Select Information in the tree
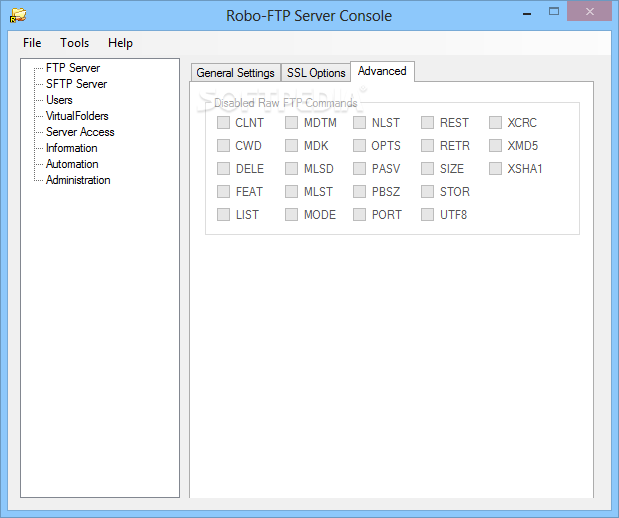 pos(71,148)
